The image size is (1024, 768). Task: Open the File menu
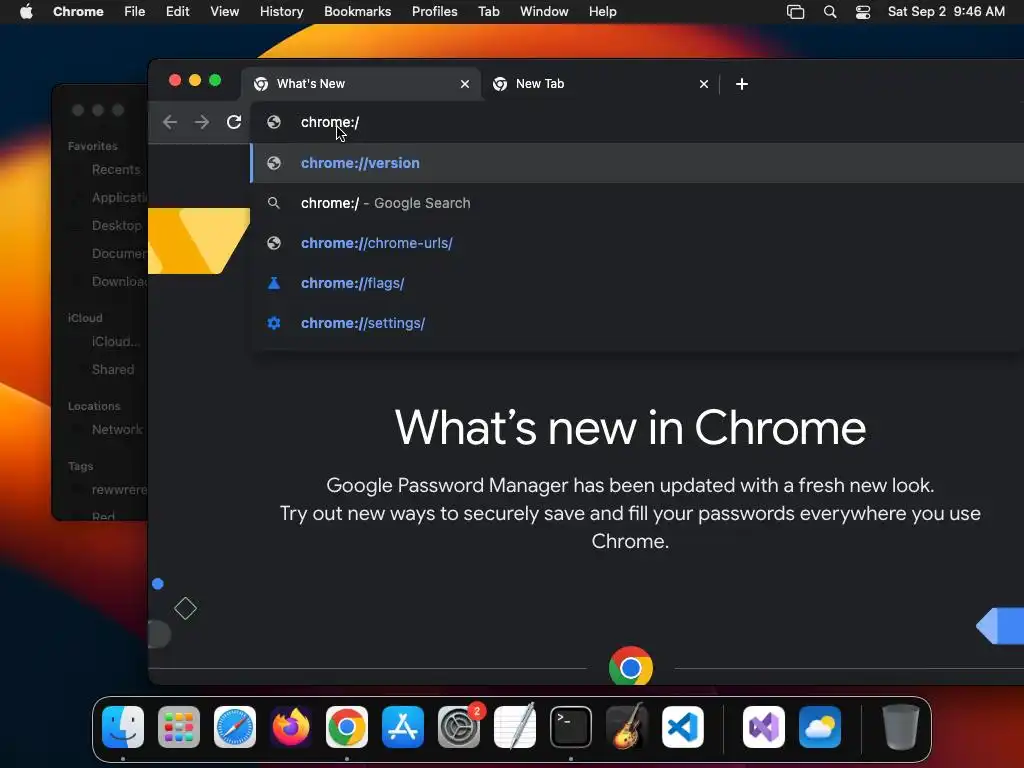tap(135, 12)
